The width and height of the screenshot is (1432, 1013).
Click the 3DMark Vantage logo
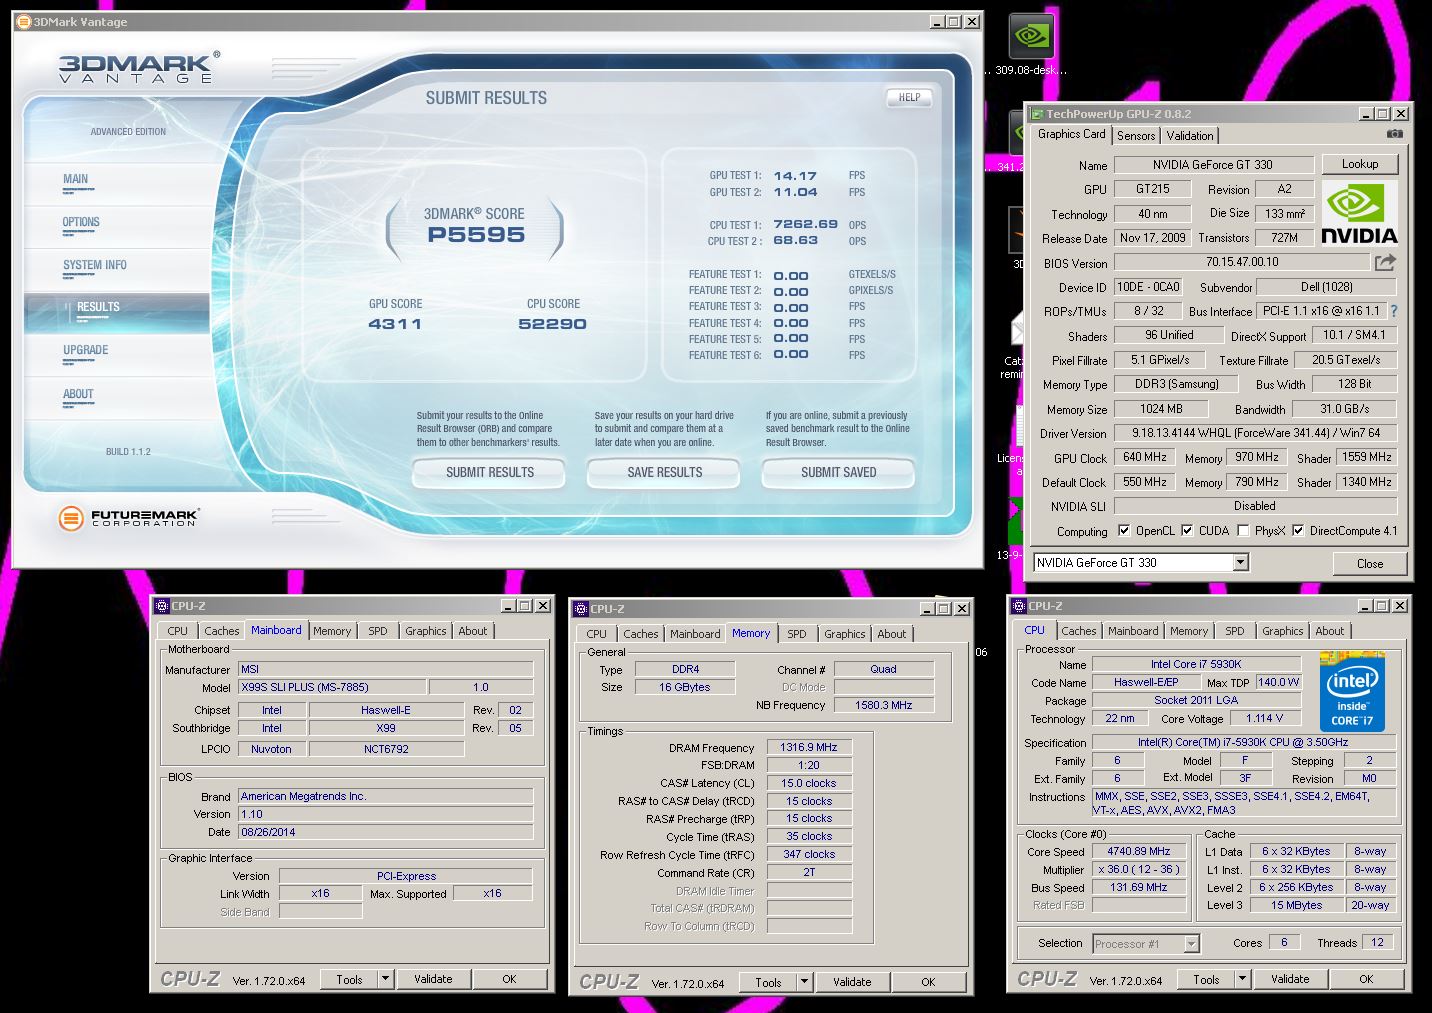137,68
